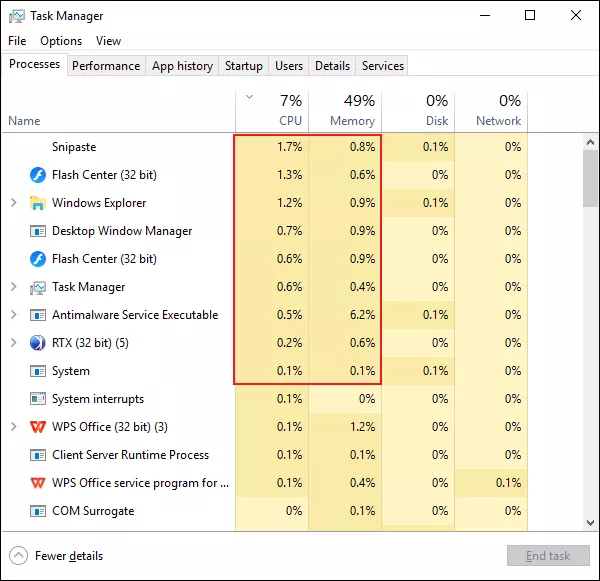Switch to the Startup tab

point(244,66)
